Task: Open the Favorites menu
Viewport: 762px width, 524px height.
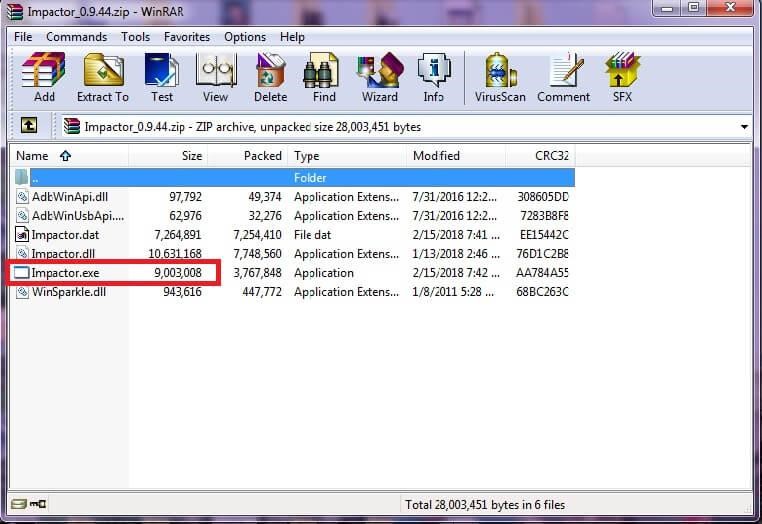Action: click(187, 37)
